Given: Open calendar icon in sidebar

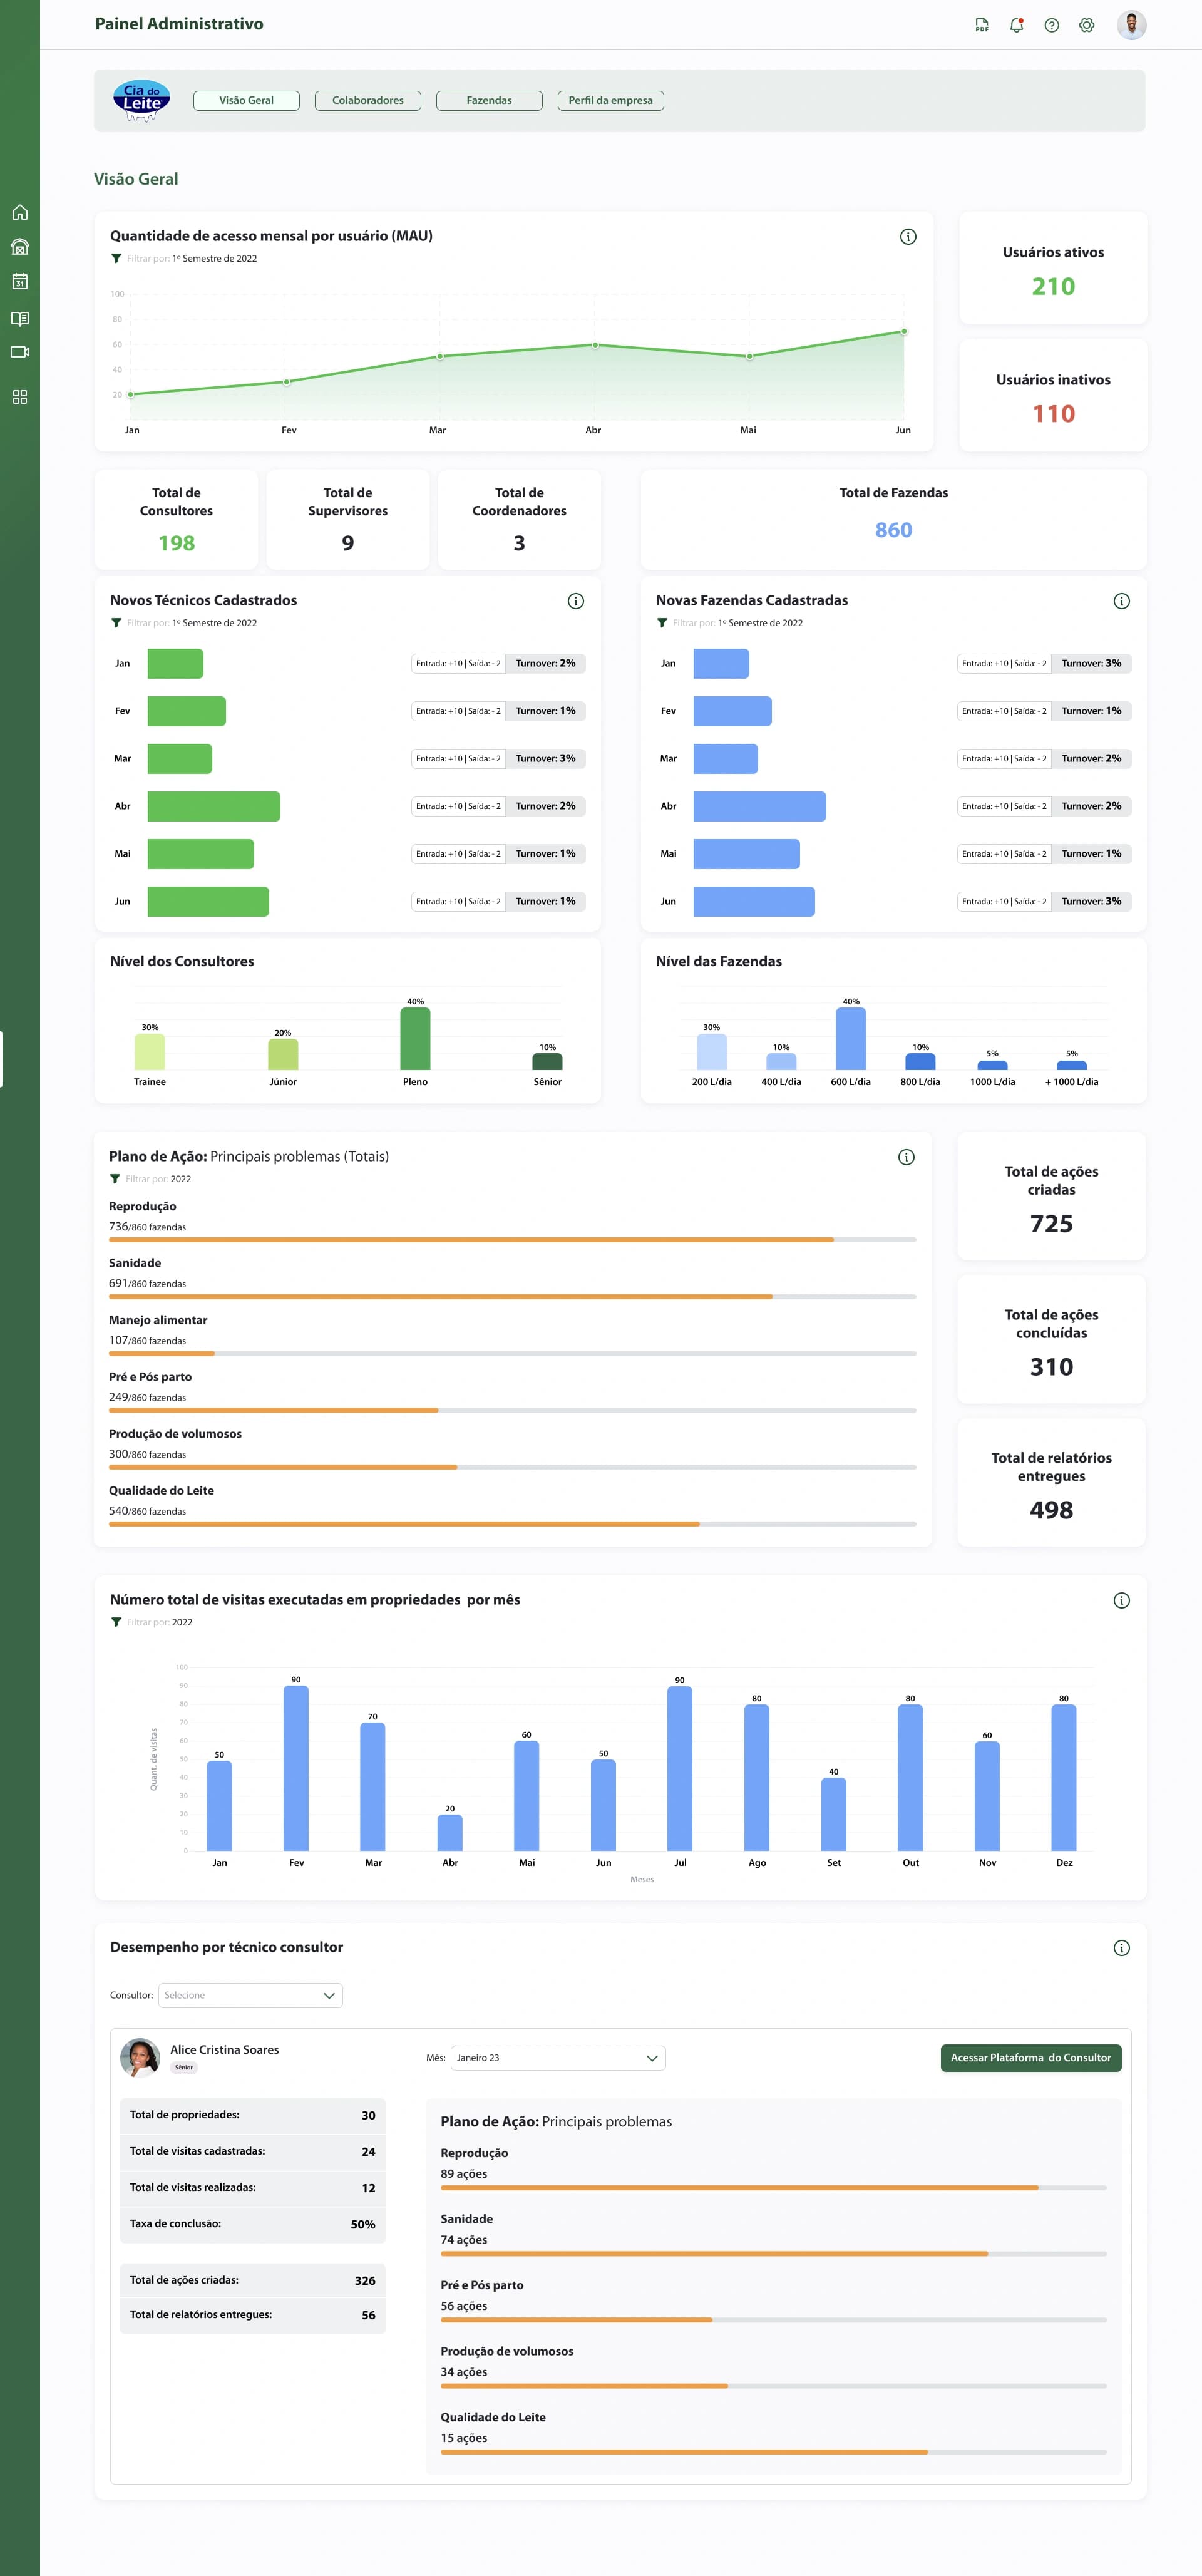Looking at the screenshot, I should point(20,282).
